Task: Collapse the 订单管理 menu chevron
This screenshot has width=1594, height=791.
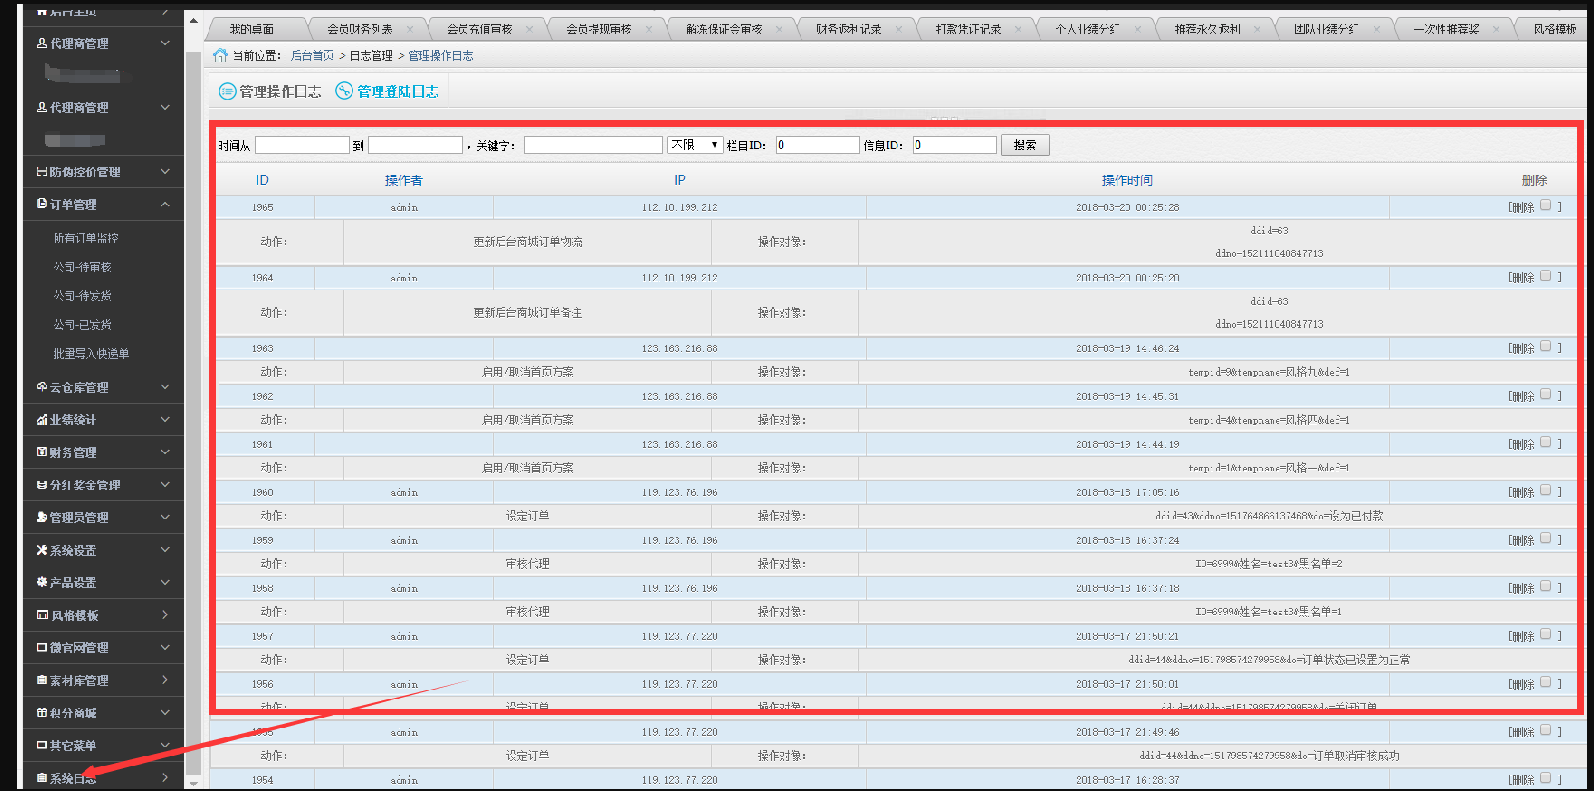Action: (x=165, y=204)
